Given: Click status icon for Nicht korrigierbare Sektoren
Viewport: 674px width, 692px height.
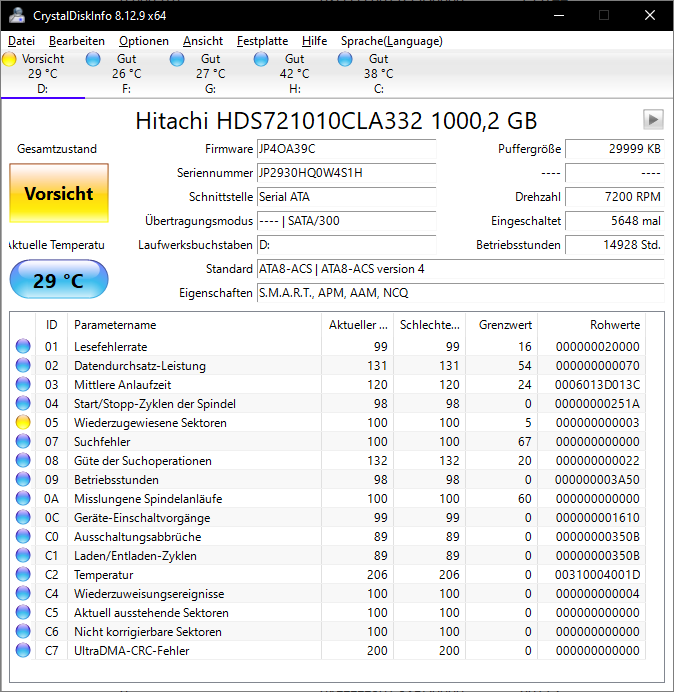Looking at the screenshot, I should [x=23, y=631].
